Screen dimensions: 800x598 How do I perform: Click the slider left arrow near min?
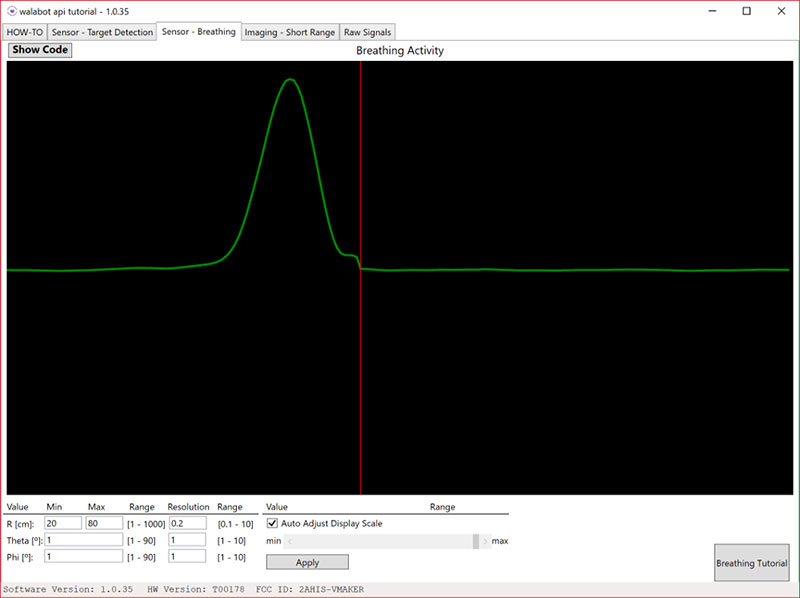click(290, 541)
